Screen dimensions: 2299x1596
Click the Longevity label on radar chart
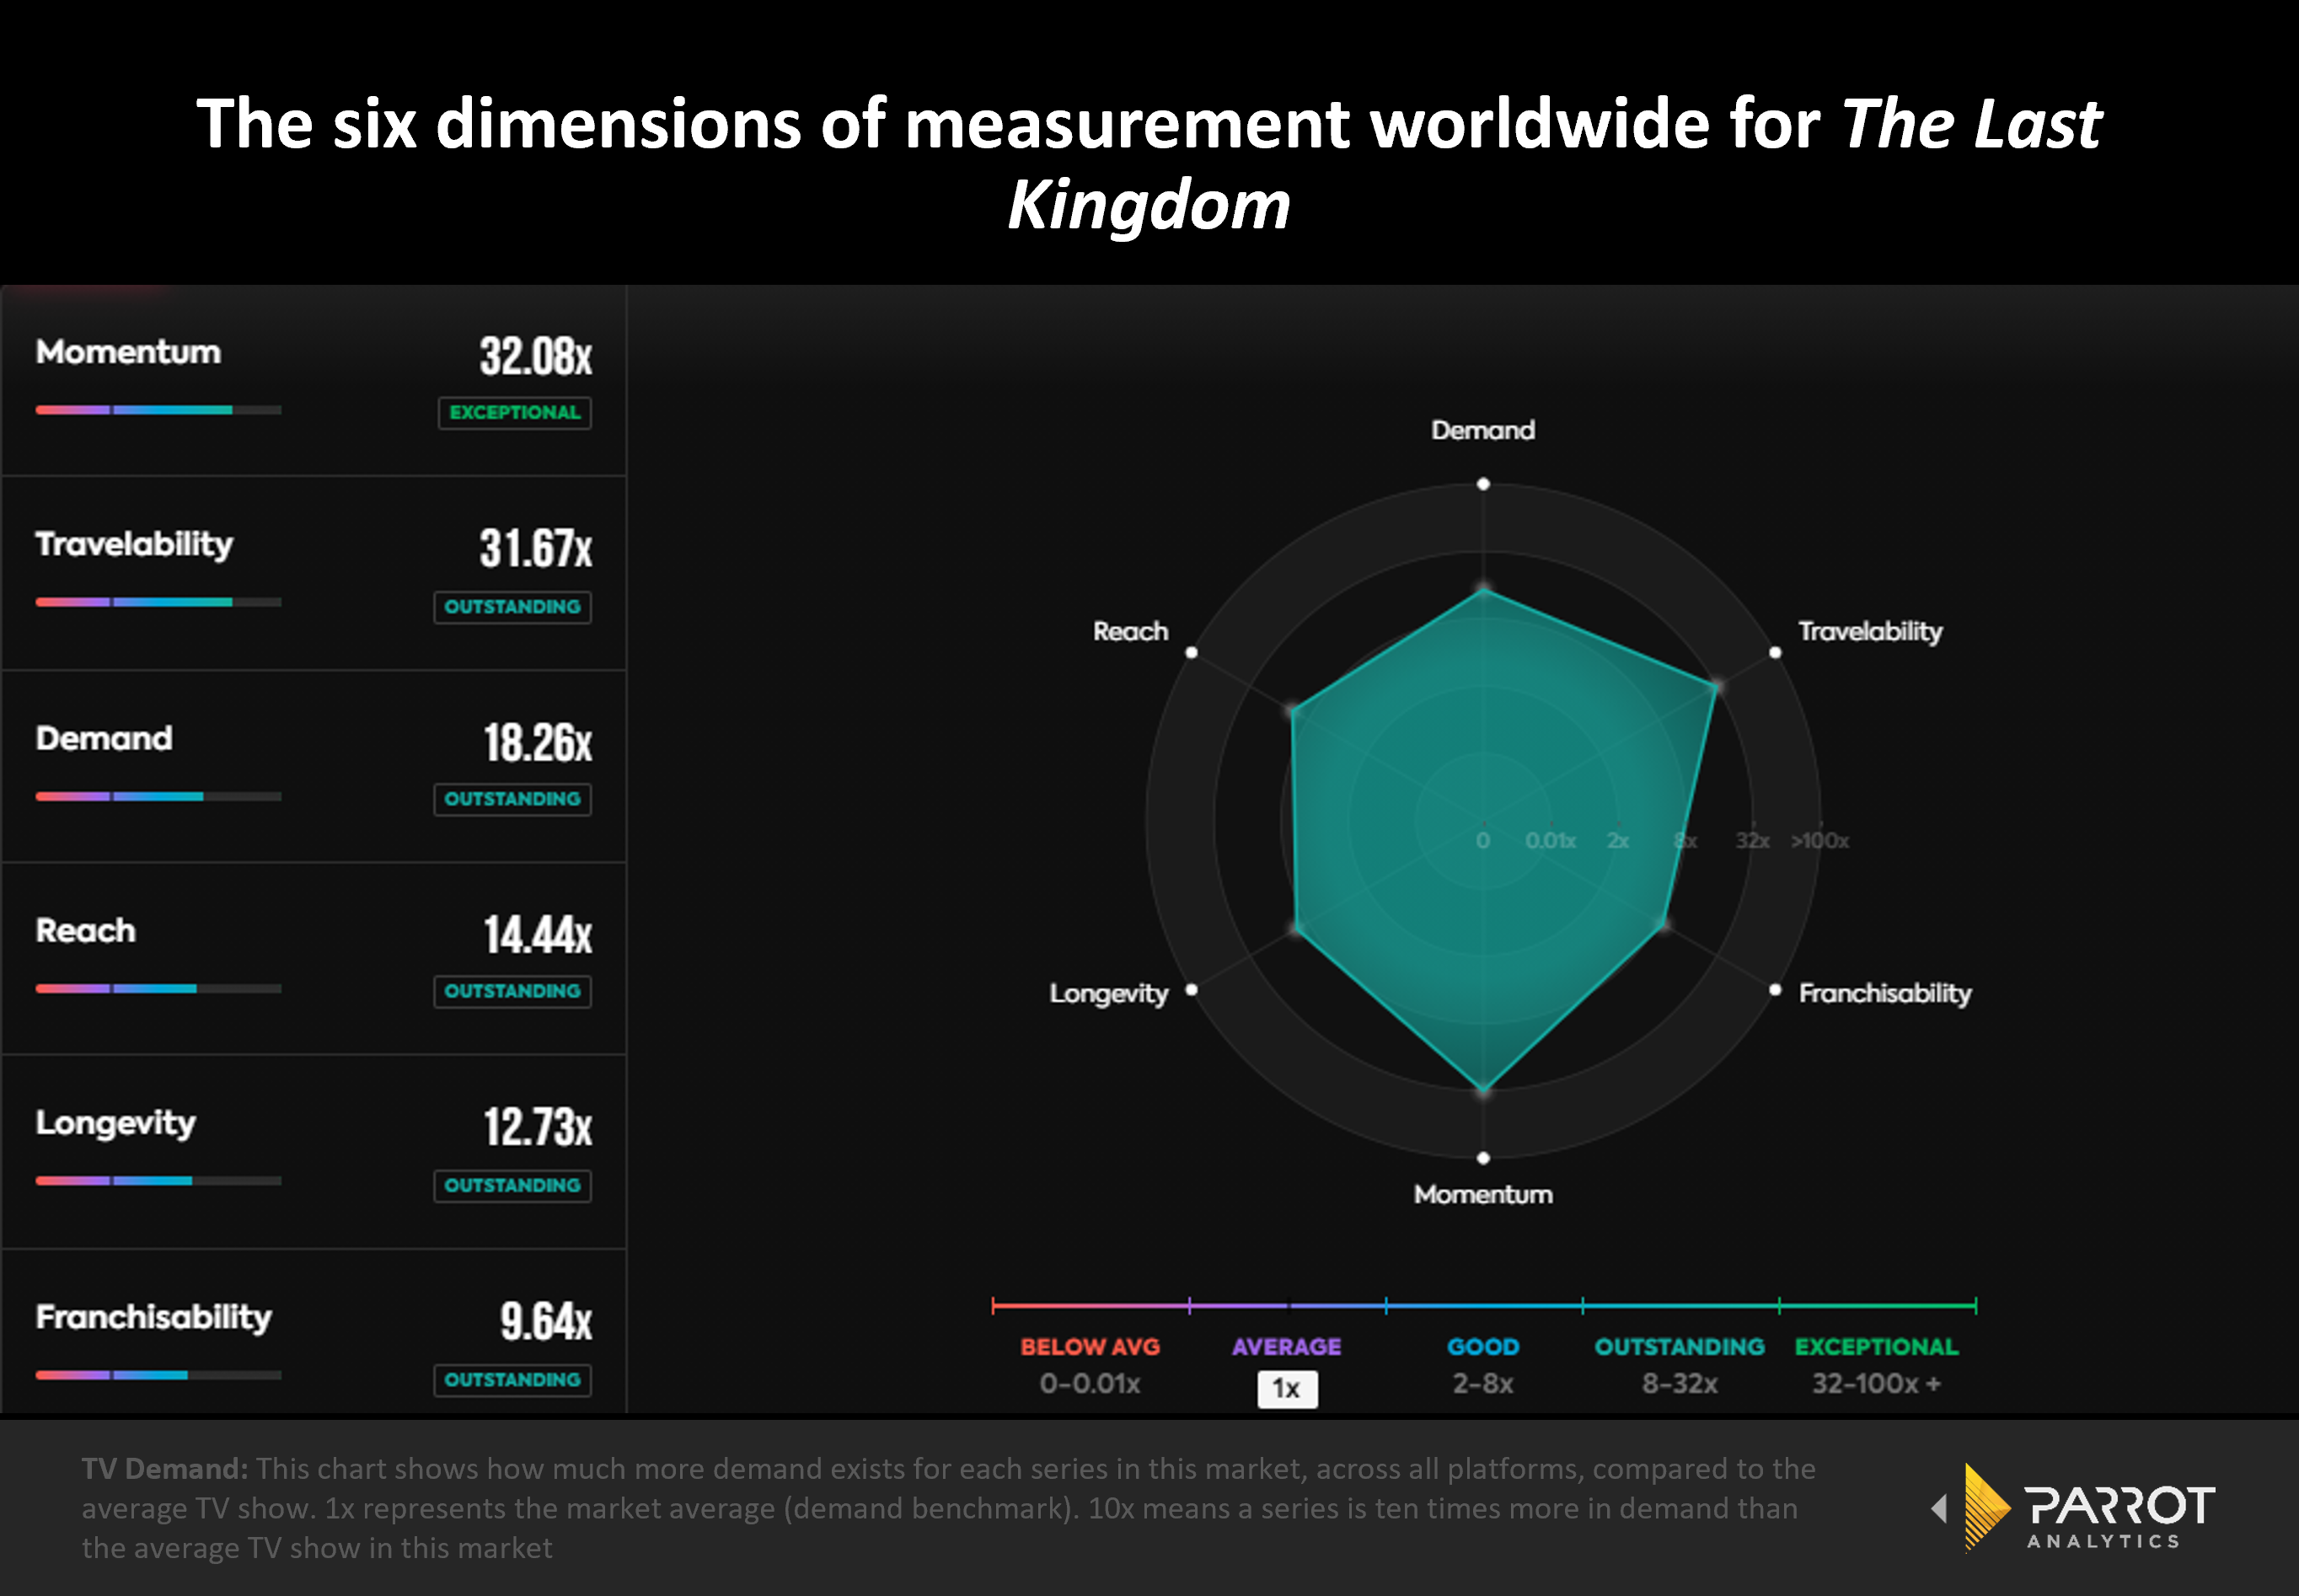(1109, 994)
